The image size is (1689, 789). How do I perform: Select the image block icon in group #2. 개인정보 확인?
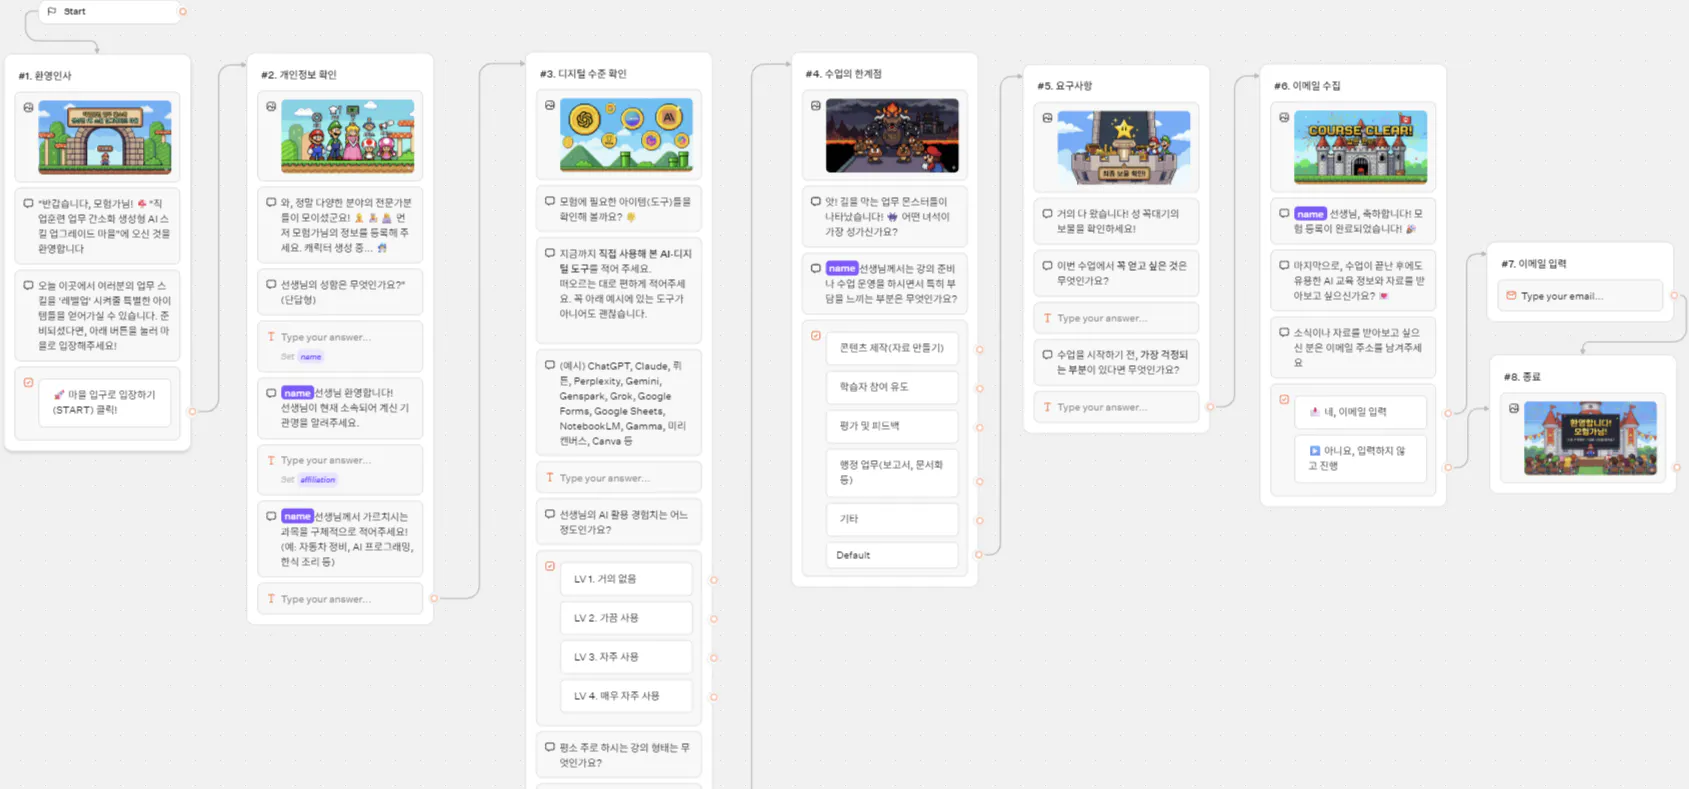[x=271, y=106]
